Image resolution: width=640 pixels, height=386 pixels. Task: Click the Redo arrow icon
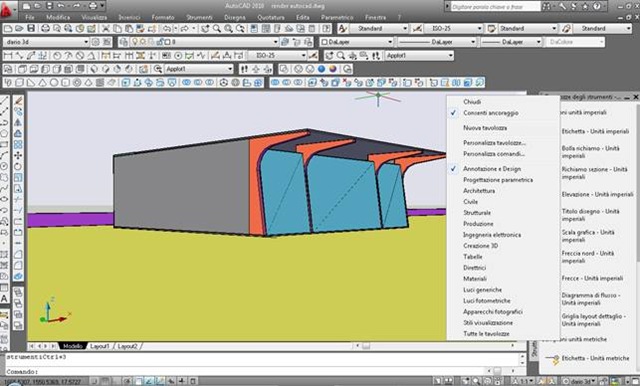pyautogui.click(x=184, y=29)
